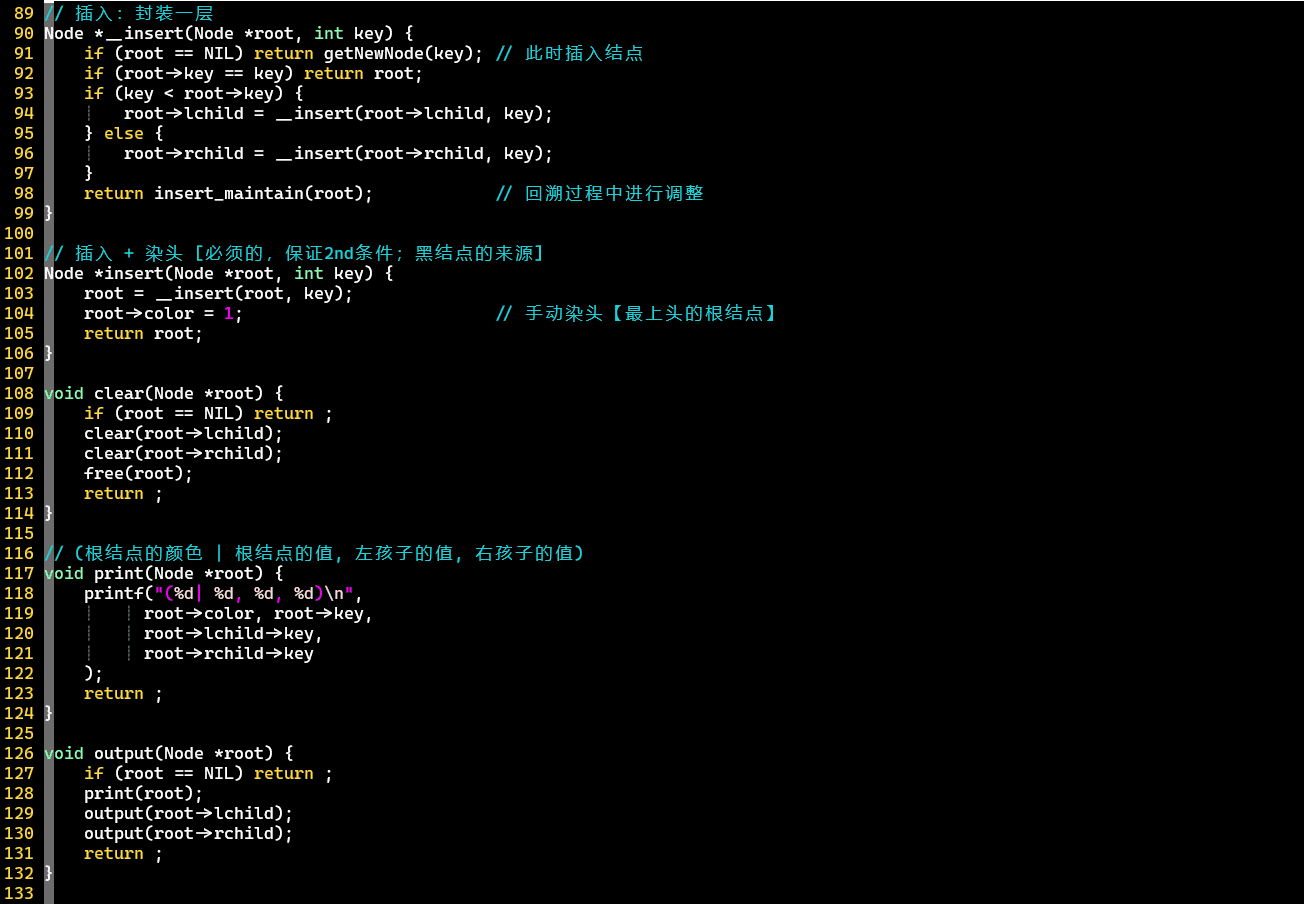
Task: Click 'return root;' on line 92
Action: [x=364, y=73]
